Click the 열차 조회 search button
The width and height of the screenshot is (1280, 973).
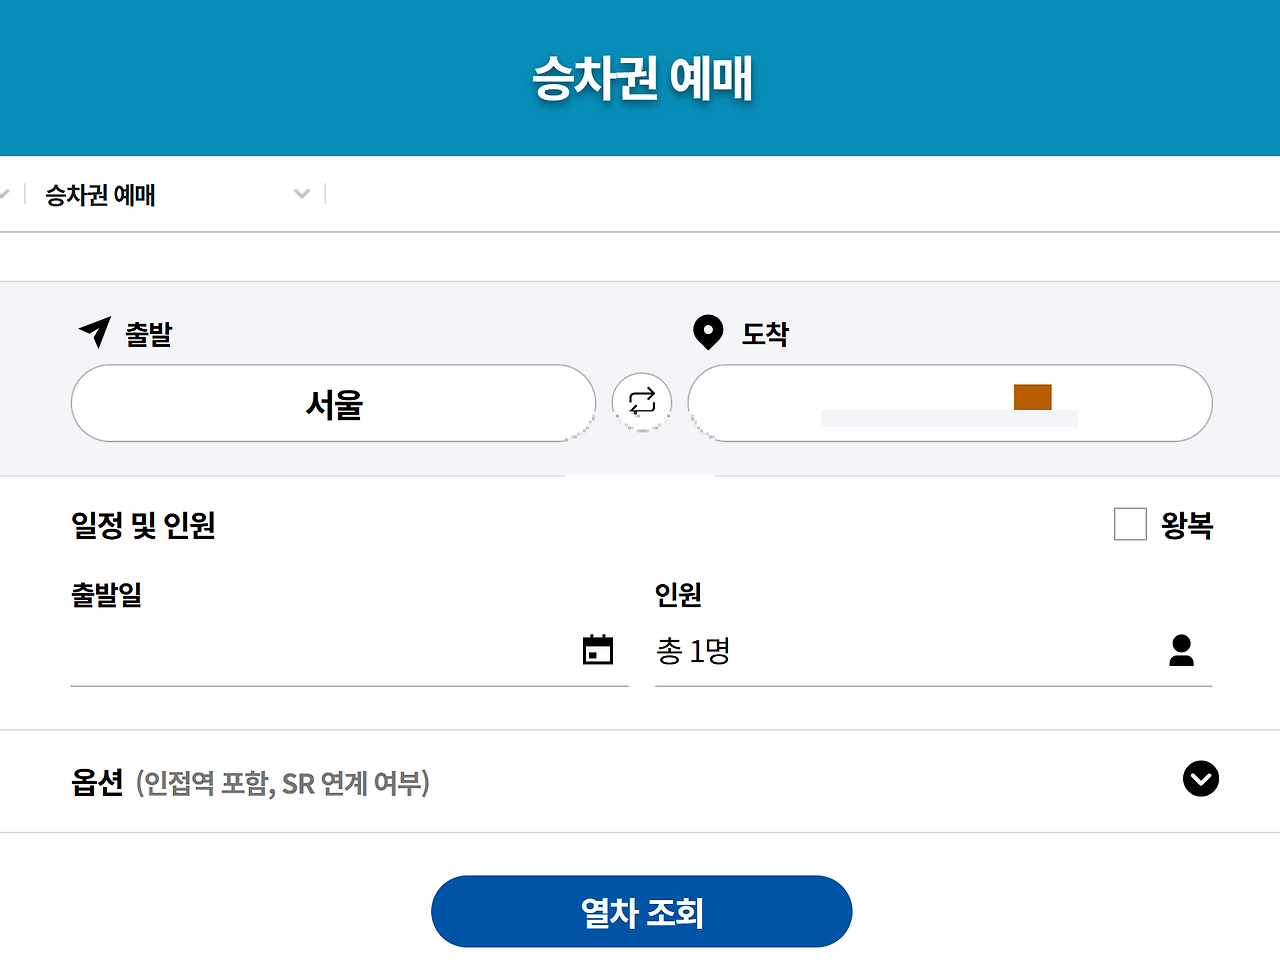coord(642,912)
